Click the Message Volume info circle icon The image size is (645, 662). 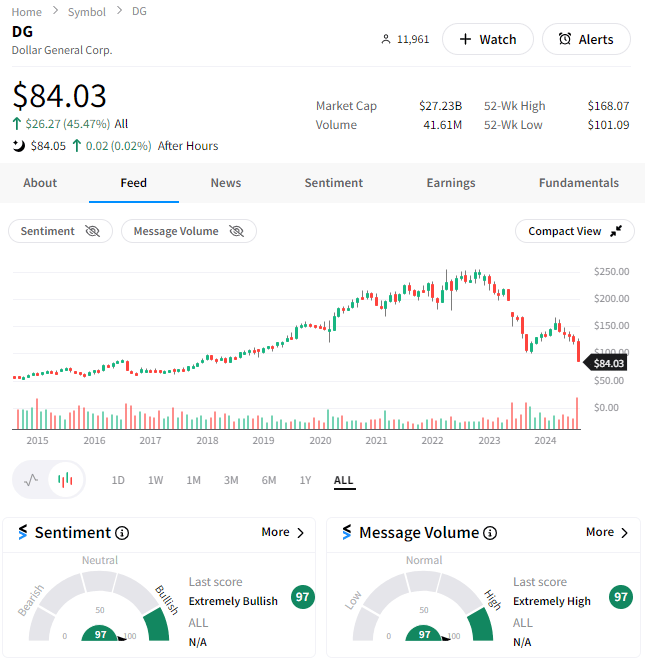[x=490, y=533]
